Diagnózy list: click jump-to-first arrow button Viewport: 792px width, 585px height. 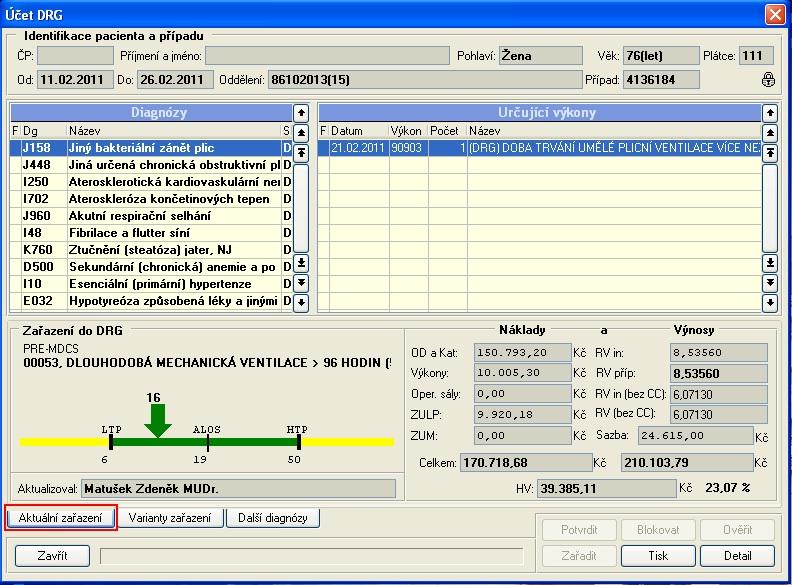tap(301, 152)
